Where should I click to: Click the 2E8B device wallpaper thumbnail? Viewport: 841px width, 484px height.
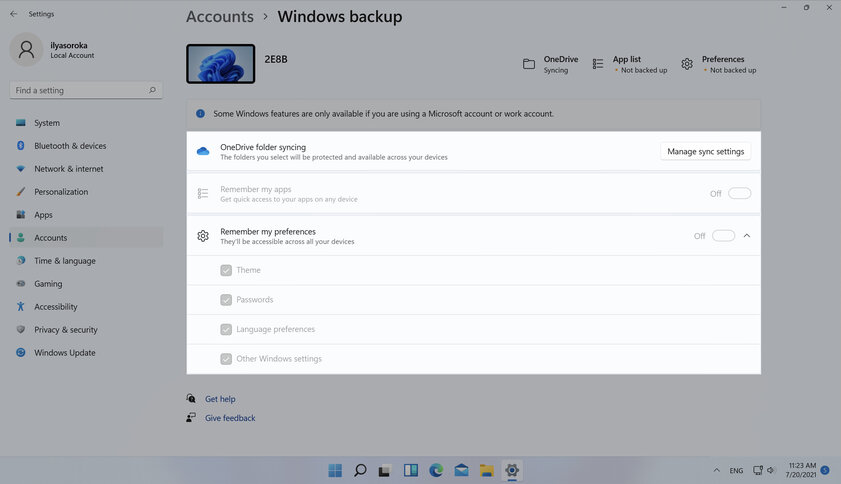(220, 64)
